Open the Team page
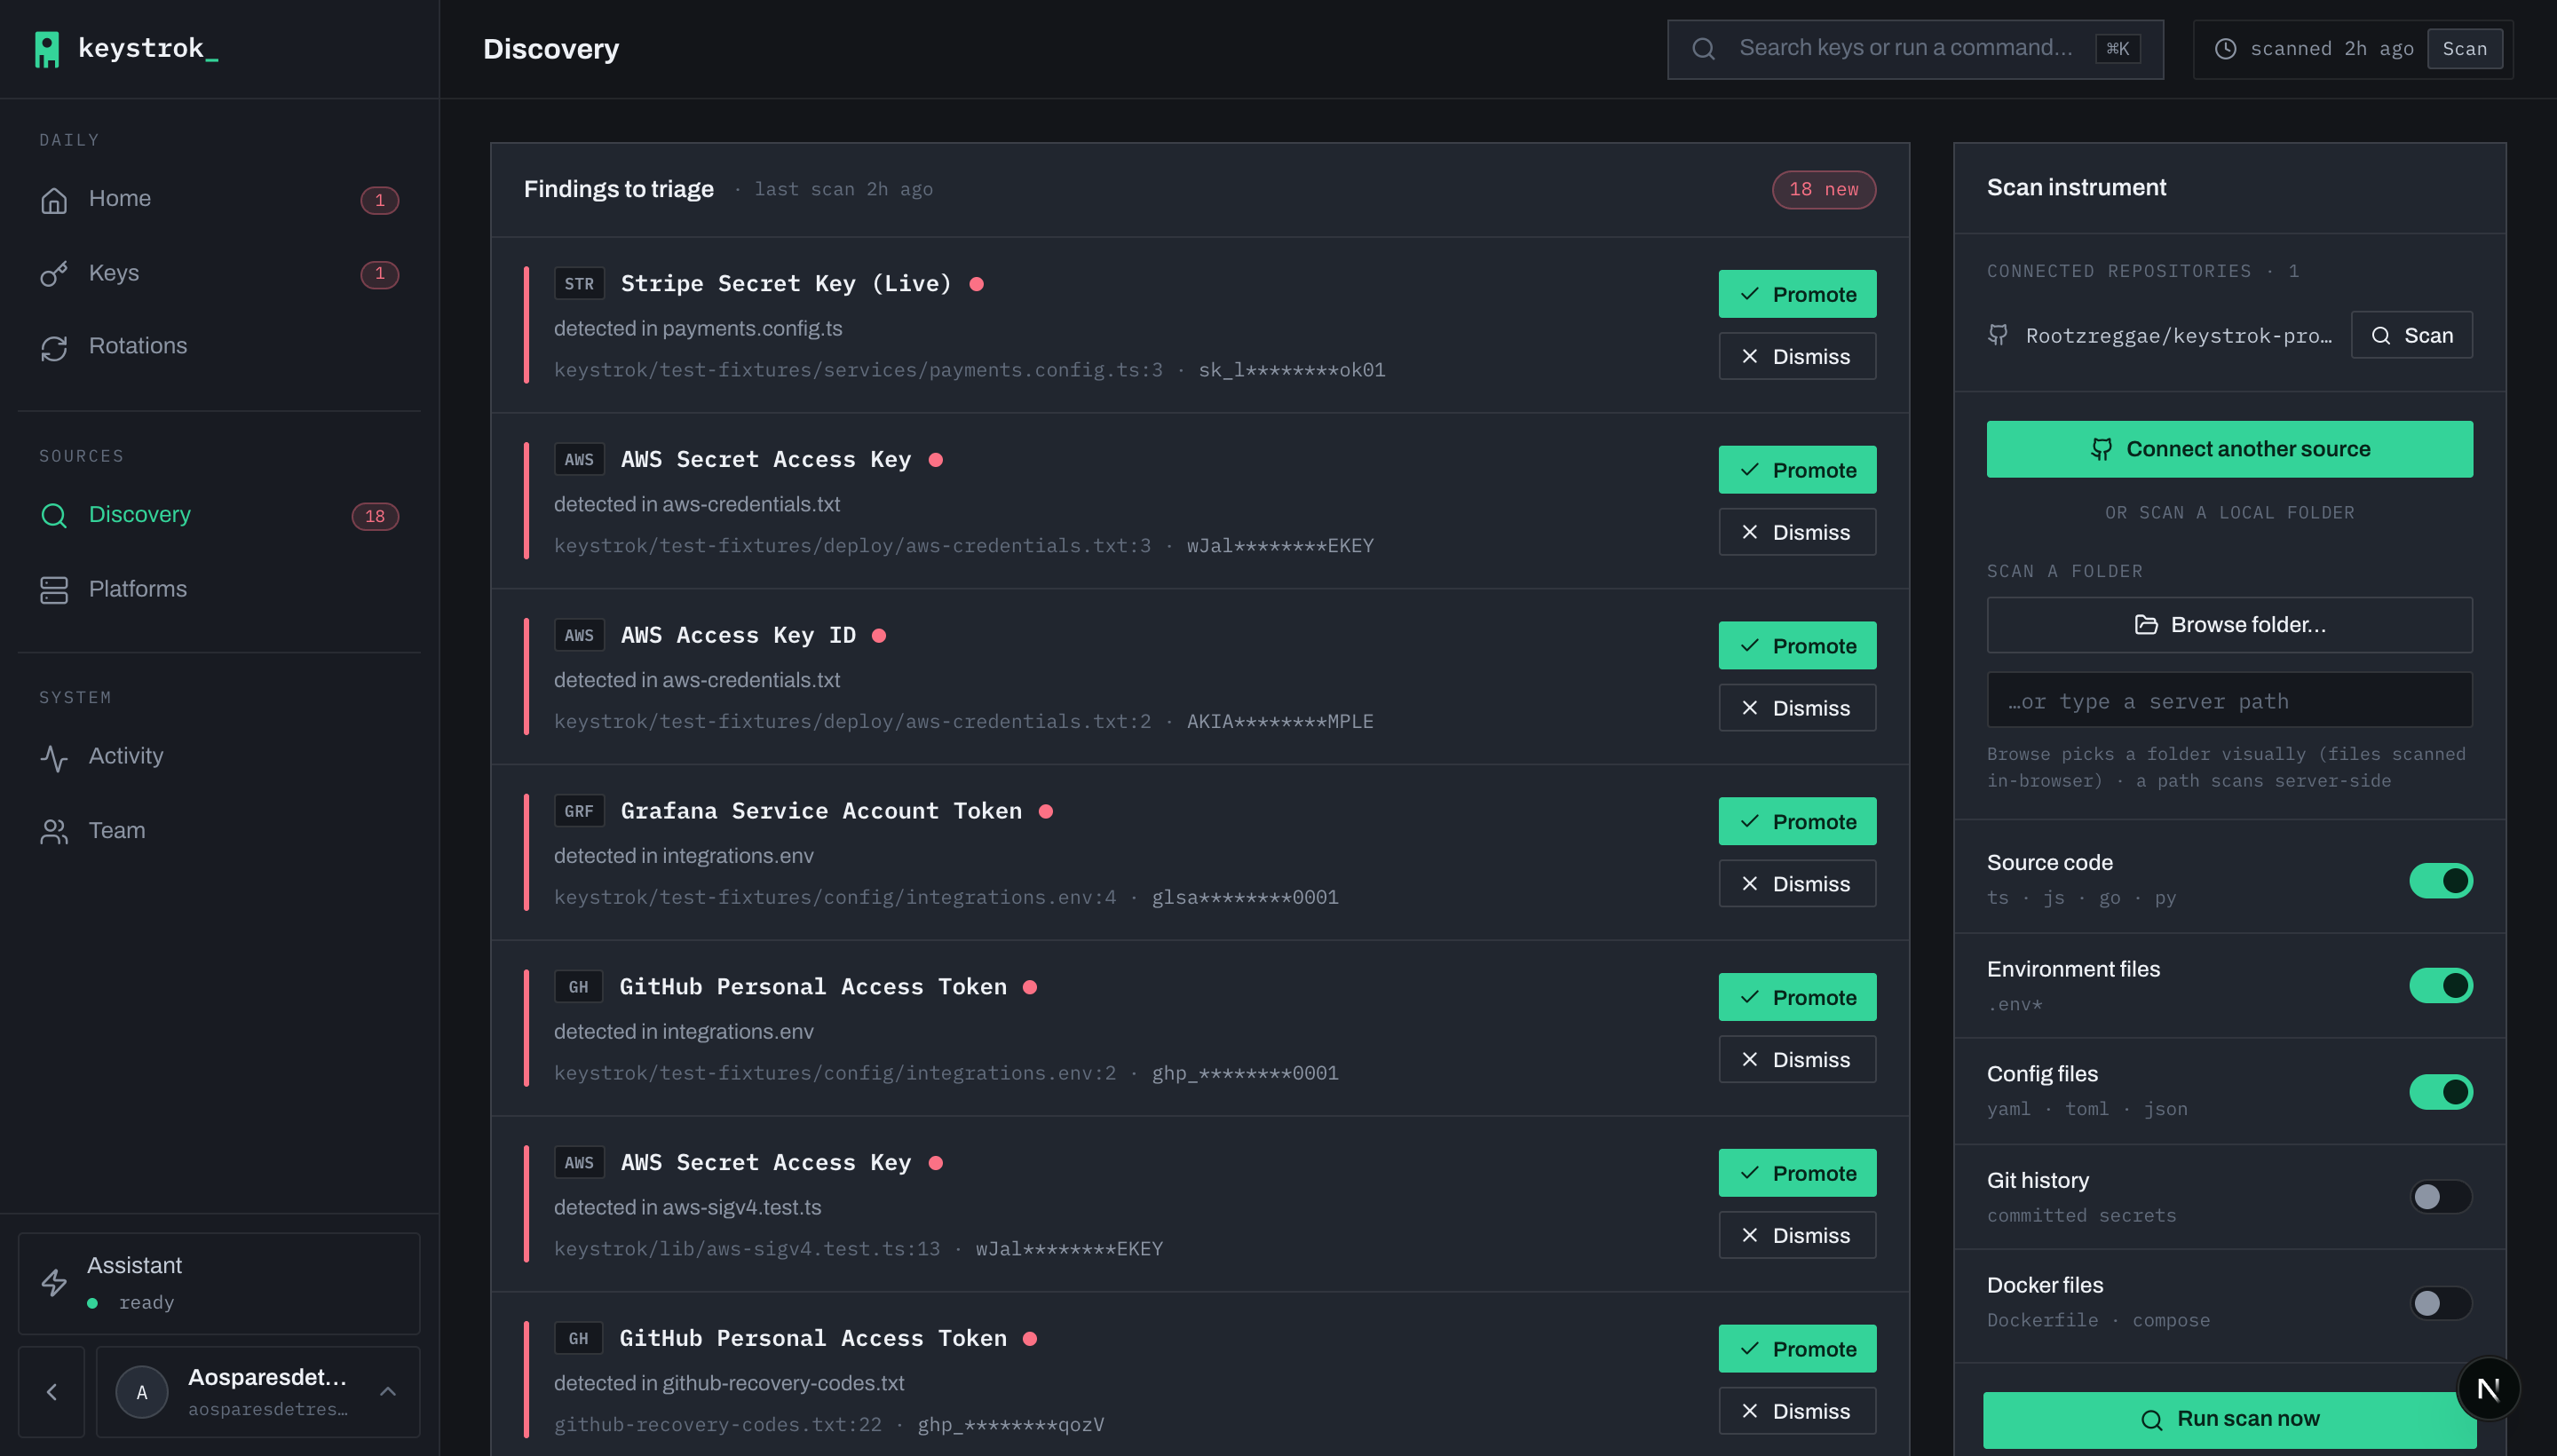Viewport: 2557px width, 1456px height. [x=219, y=831]
